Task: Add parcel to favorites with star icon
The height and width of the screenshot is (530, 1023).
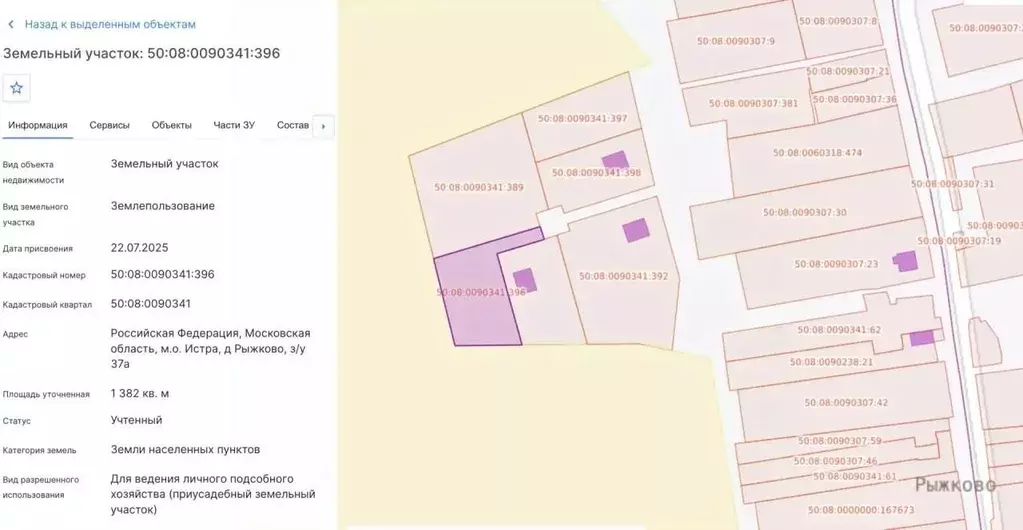Action: click(x=16, y=88)
